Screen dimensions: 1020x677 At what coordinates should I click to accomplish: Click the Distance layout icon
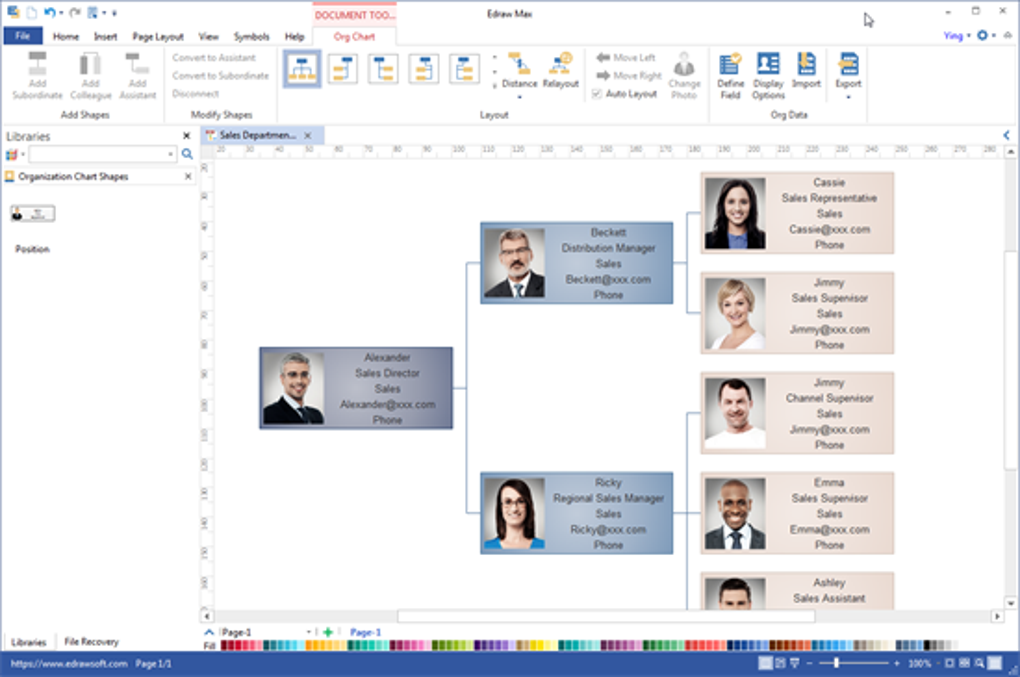click(x=519, y=64)
